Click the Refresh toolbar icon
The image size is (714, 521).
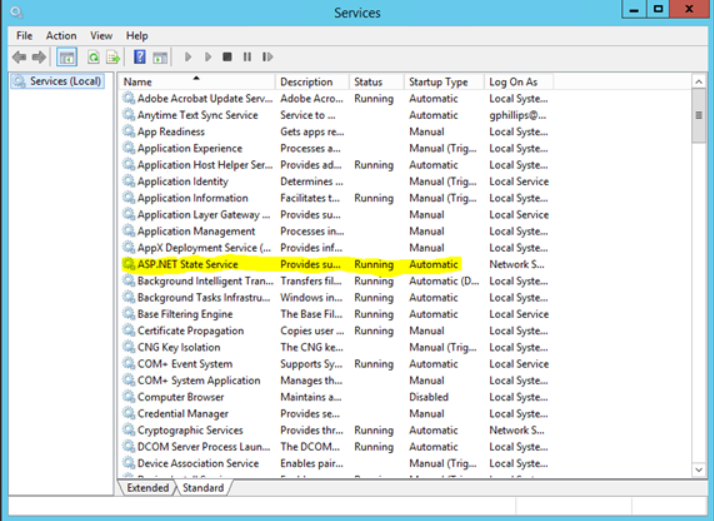(93, 57)
